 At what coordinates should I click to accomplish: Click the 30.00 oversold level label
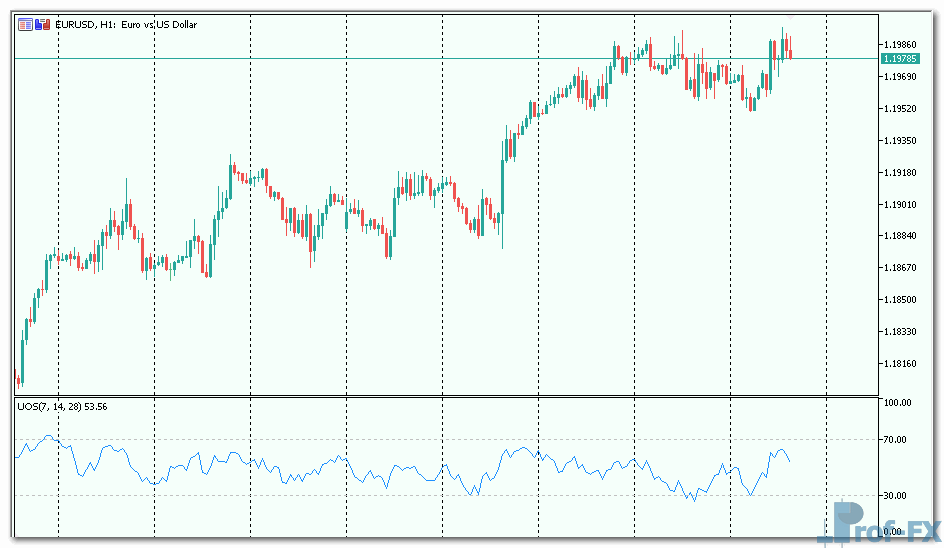click(897, 496)
